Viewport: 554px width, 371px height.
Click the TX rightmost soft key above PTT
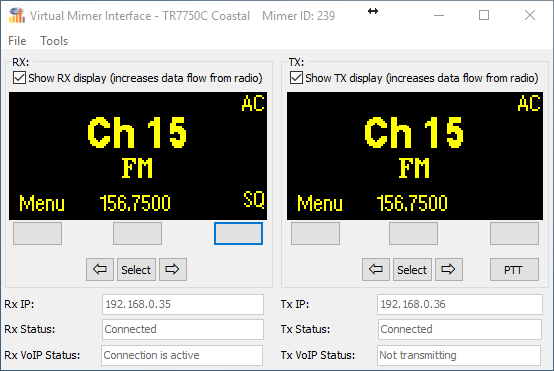click(x=514, y=233)
